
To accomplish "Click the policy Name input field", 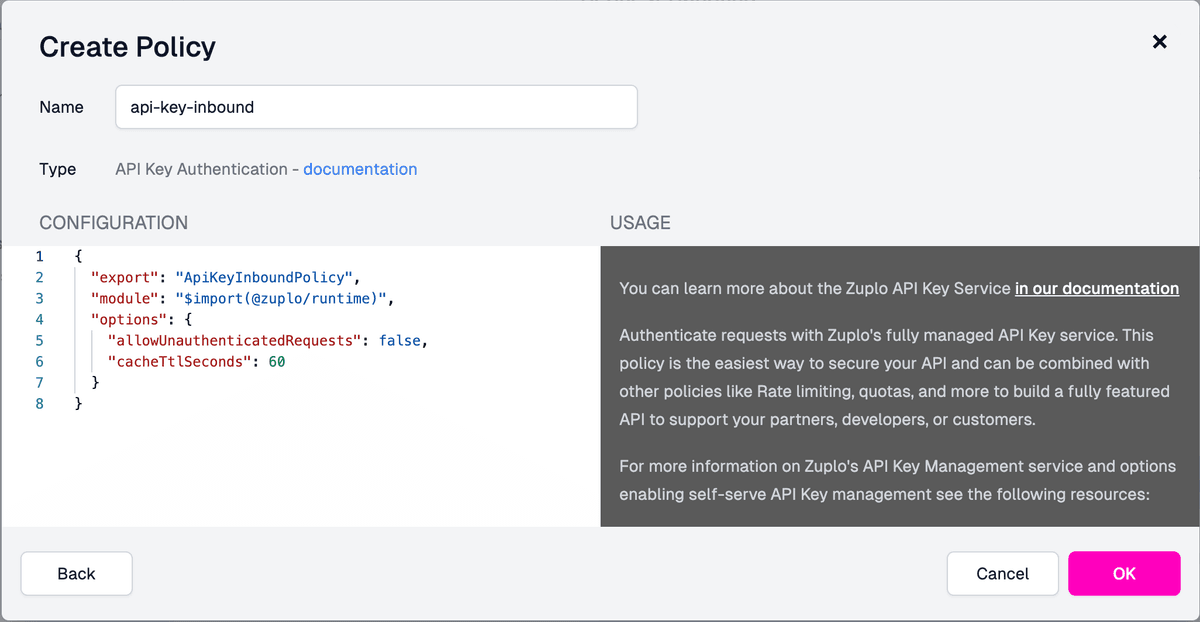I will pyautogui.click(x=376, y=107).
